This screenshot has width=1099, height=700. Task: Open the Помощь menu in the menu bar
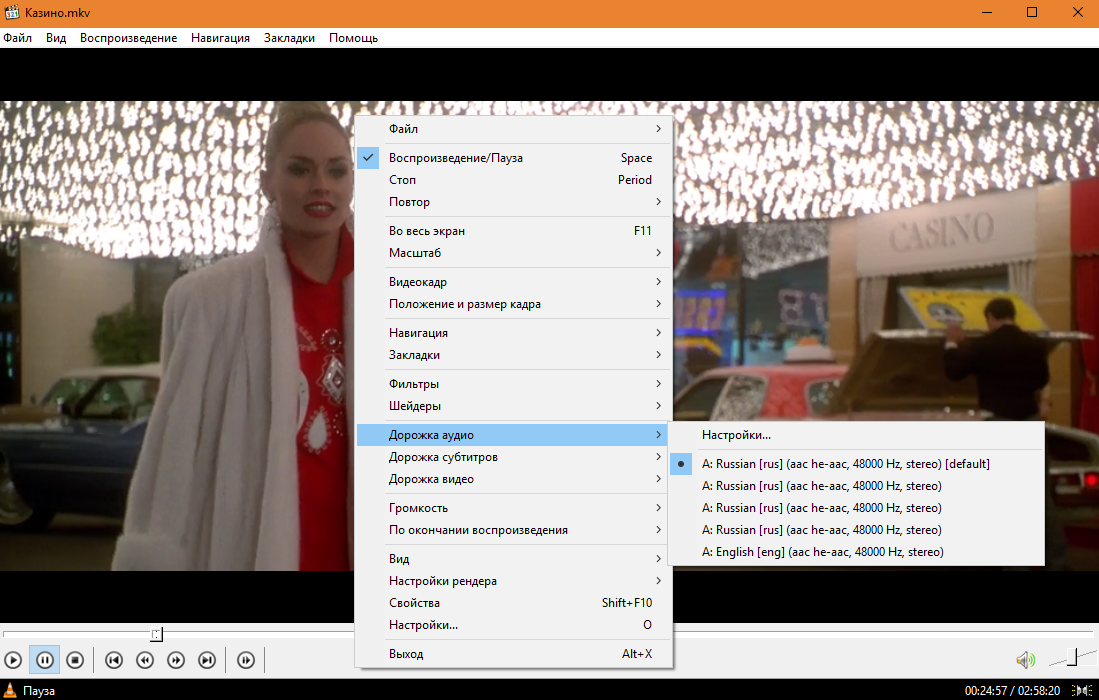353,38
